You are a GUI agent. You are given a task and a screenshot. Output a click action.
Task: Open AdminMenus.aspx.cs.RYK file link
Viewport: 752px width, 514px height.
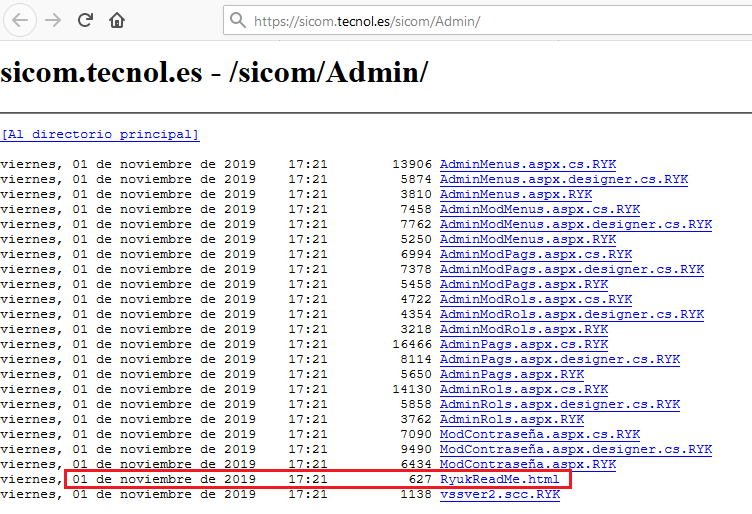528,164
